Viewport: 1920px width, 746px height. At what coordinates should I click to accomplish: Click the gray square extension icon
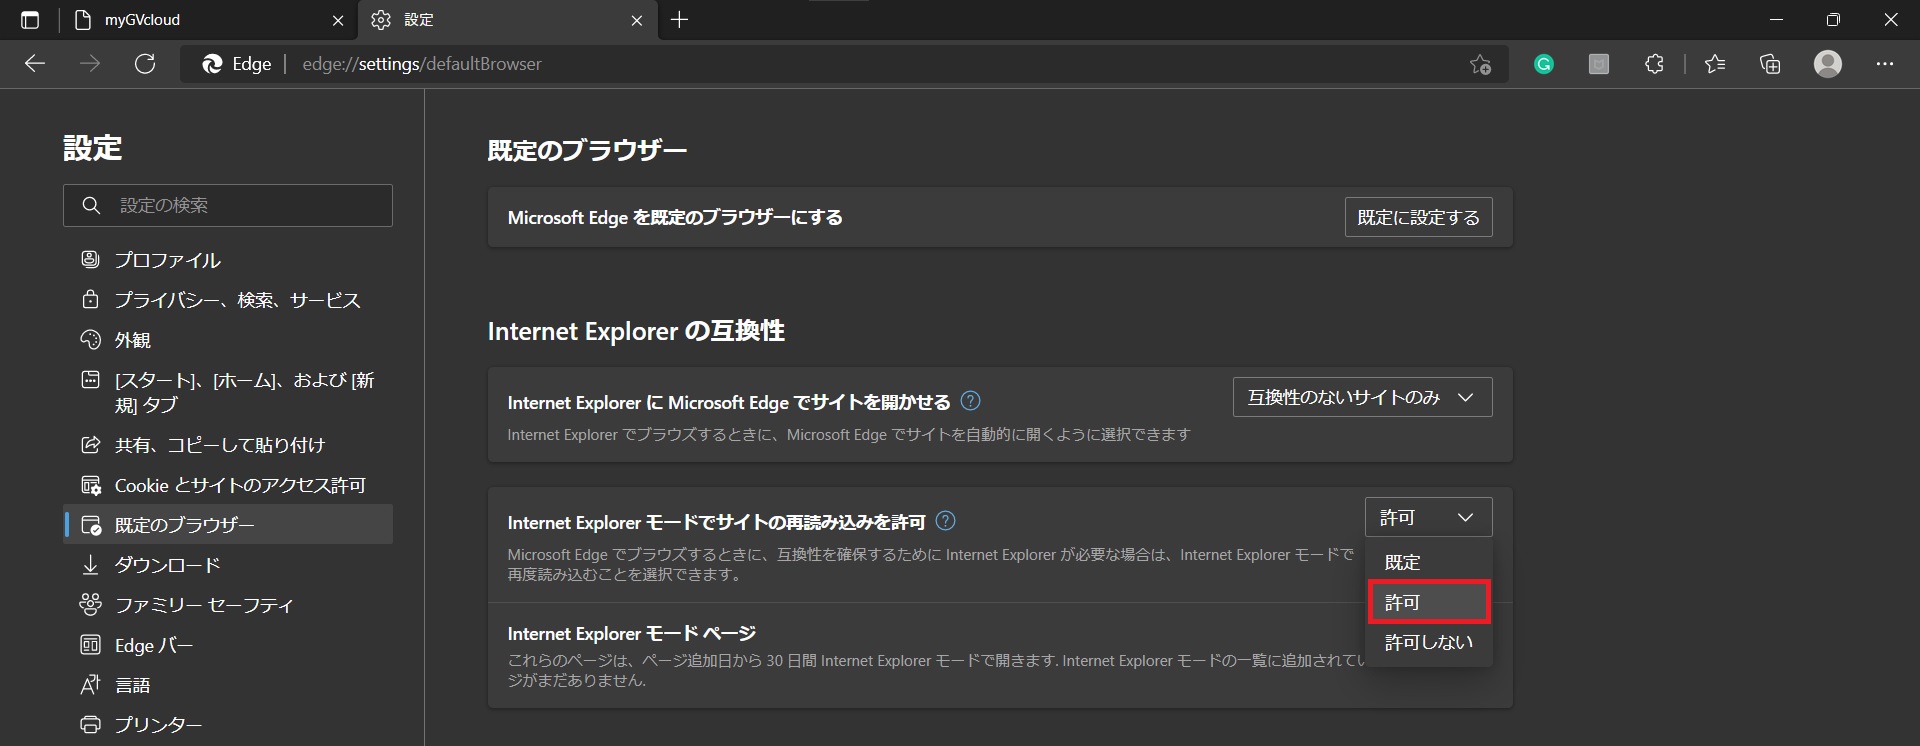point(1599,64)
